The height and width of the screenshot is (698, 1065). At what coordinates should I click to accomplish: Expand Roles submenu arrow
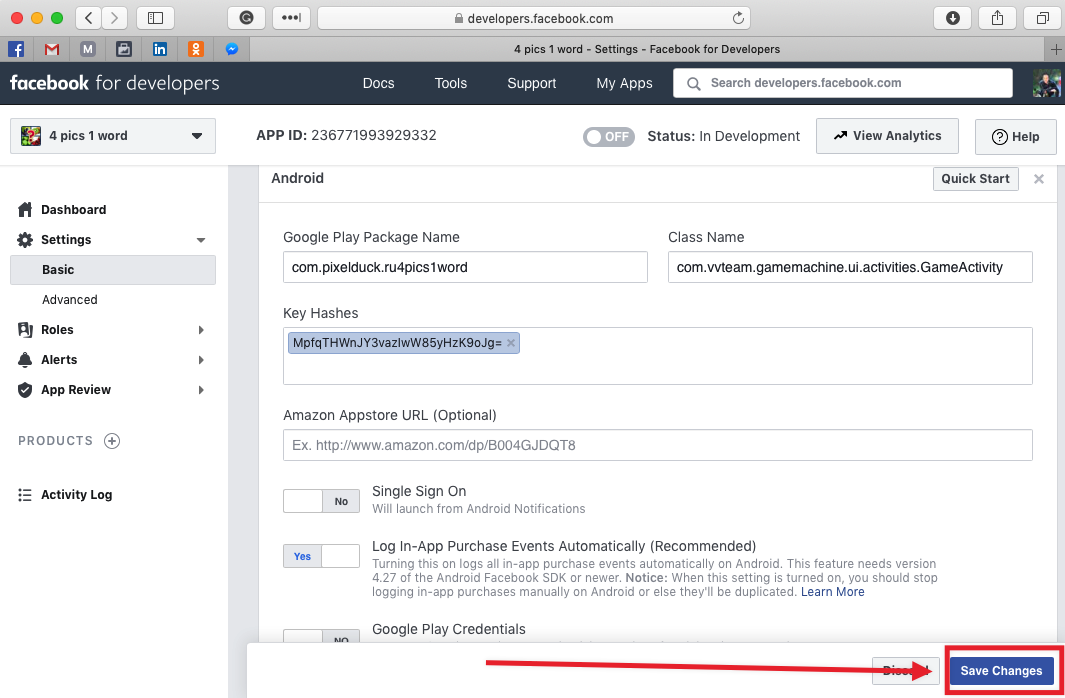[x=201, y=330]
